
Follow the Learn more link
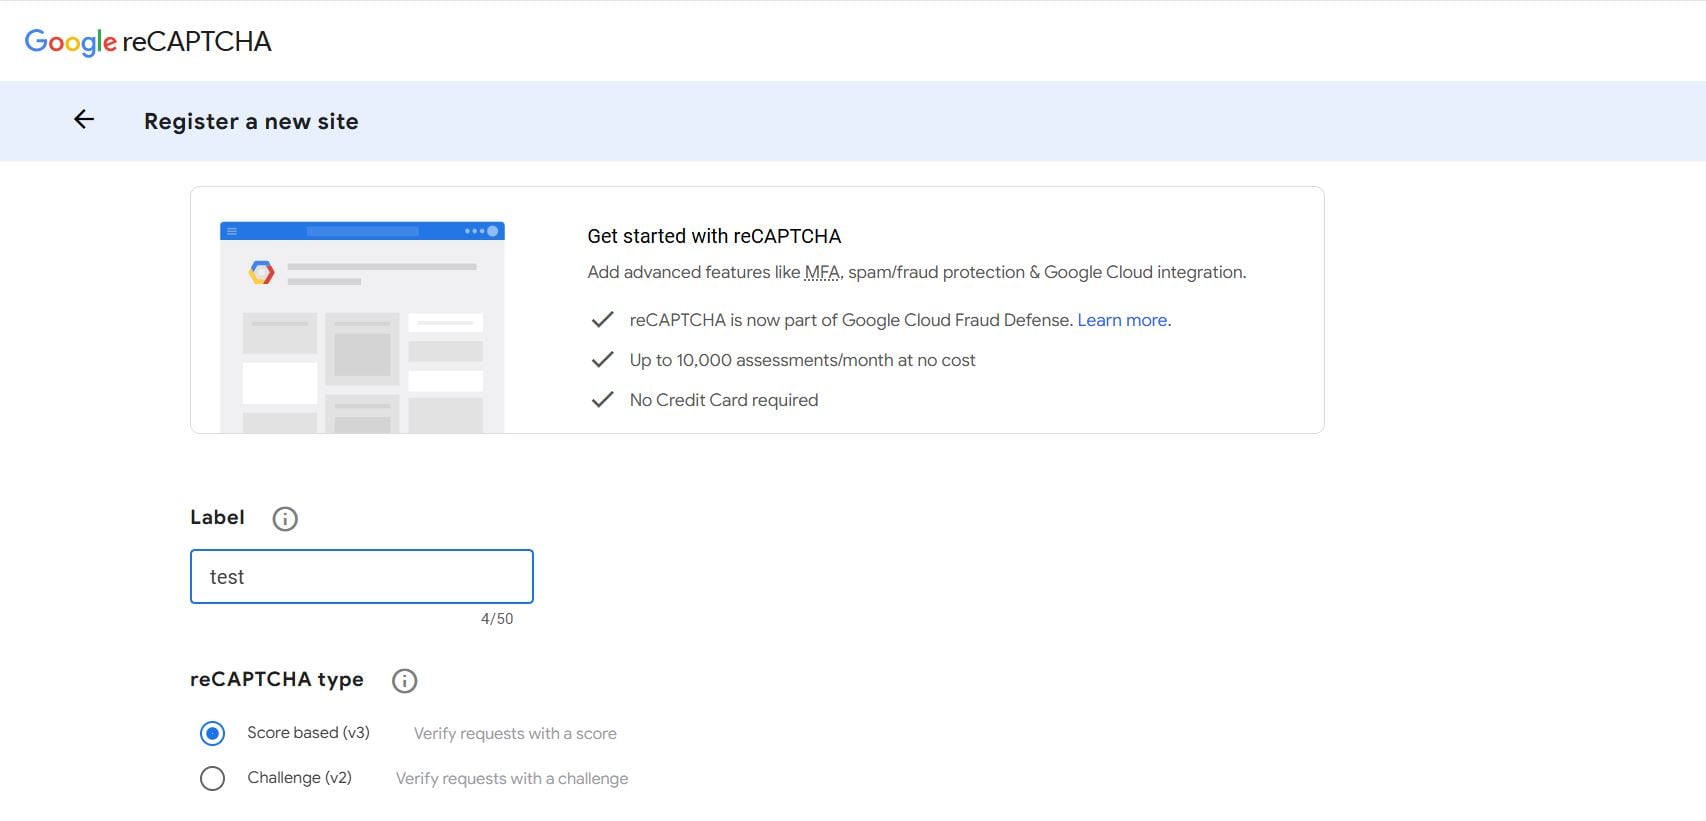coord(1122,320)
